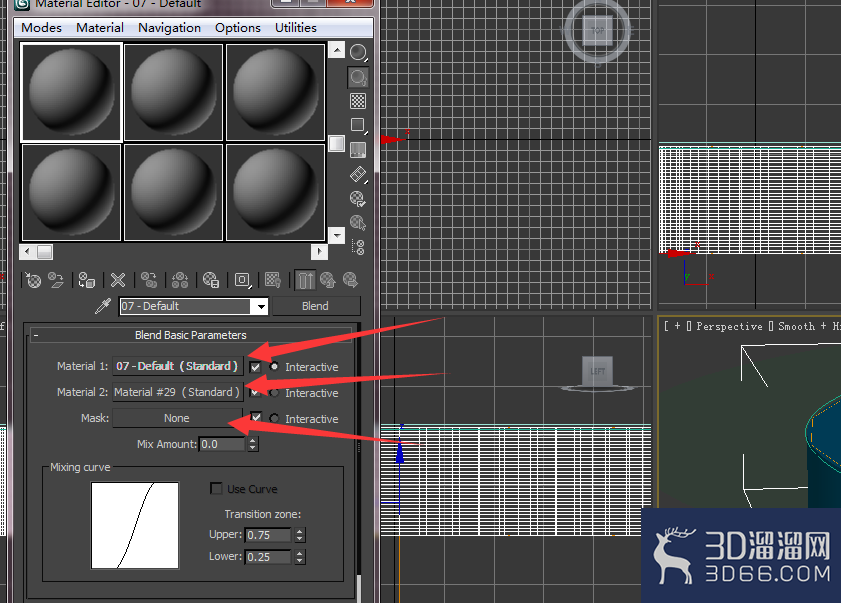
Task: Select Interactive radio for Material 2
Action: pos(274,393)
